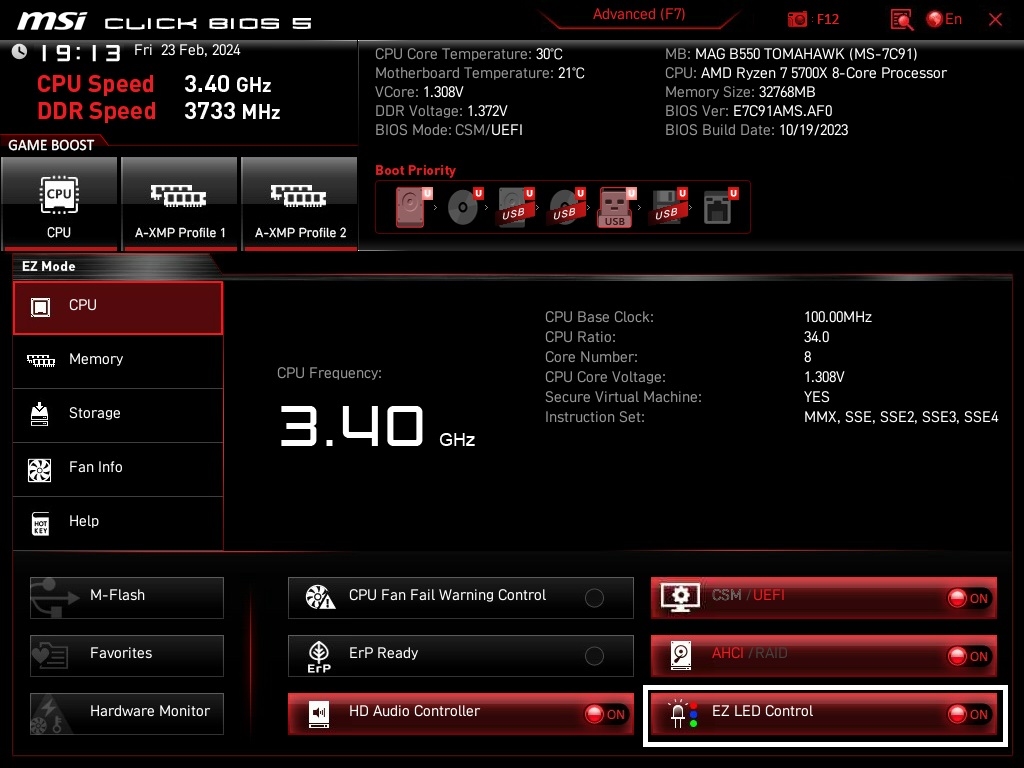Click the clock icon beside the time
1024x768 pixels.
click(20, 51)
